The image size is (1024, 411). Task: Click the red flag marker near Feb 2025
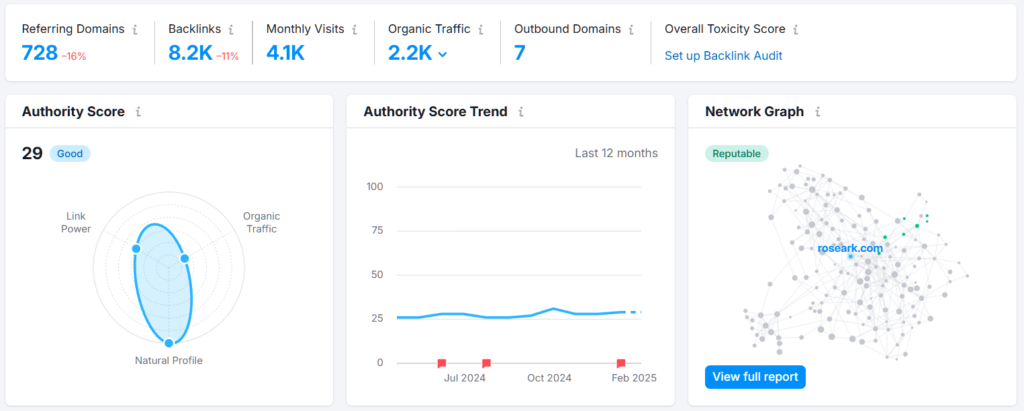click(x=621, y=363)
